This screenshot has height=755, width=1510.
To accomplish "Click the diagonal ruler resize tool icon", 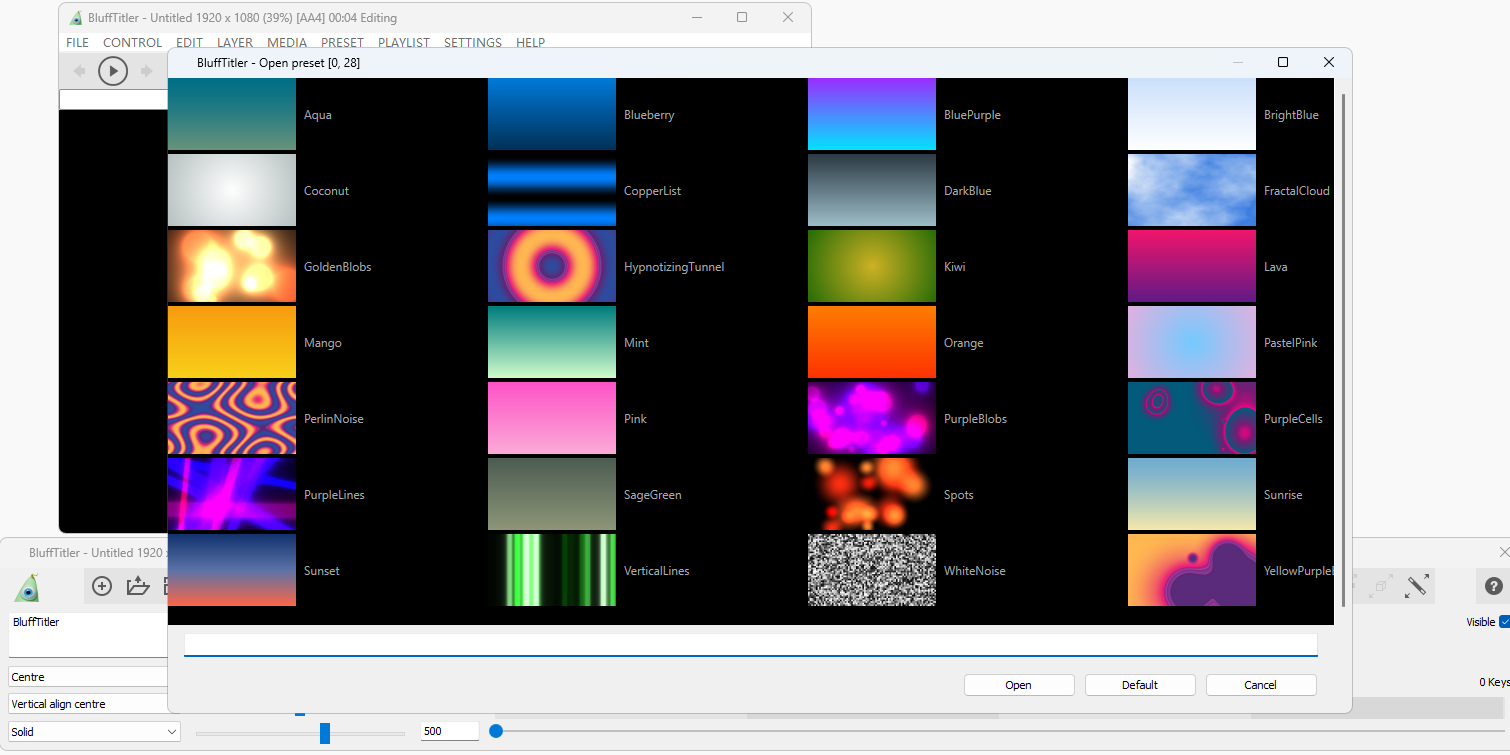I will [x=1416, y=587].
